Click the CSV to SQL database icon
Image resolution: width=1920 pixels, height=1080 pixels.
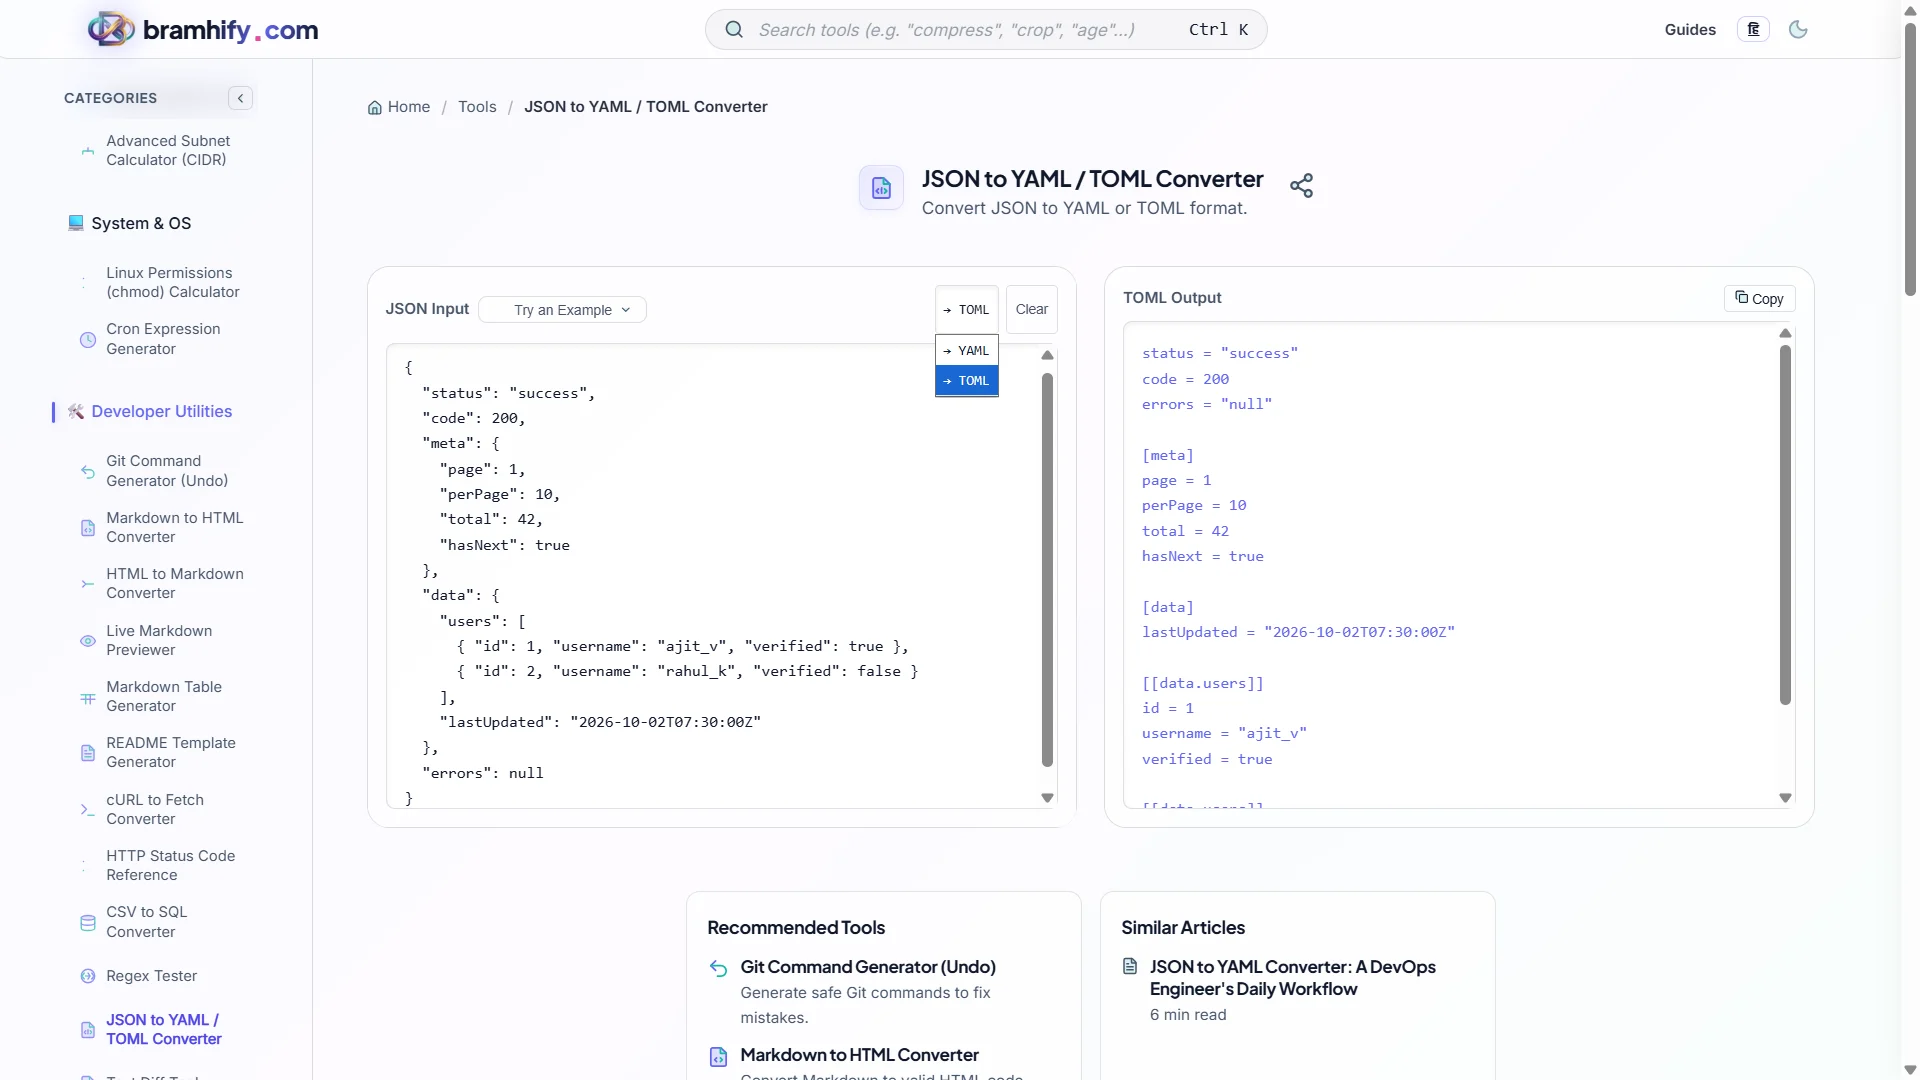point(88,923)
